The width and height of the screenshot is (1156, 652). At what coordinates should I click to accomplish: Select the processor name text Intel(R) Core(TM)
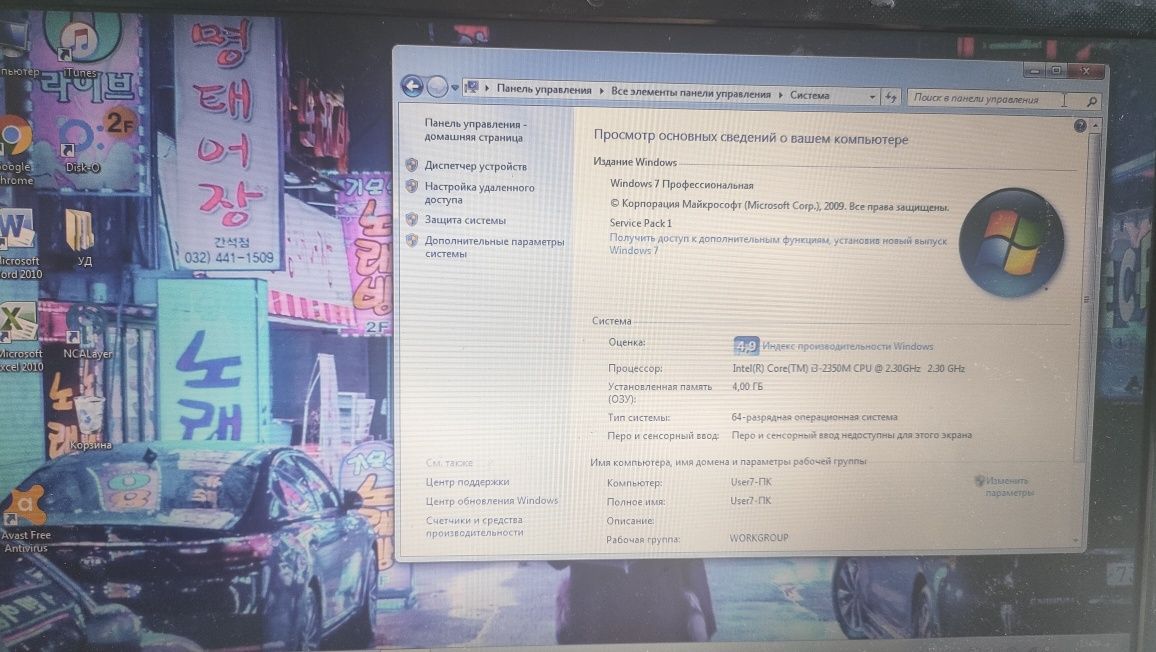pos(849,368)
